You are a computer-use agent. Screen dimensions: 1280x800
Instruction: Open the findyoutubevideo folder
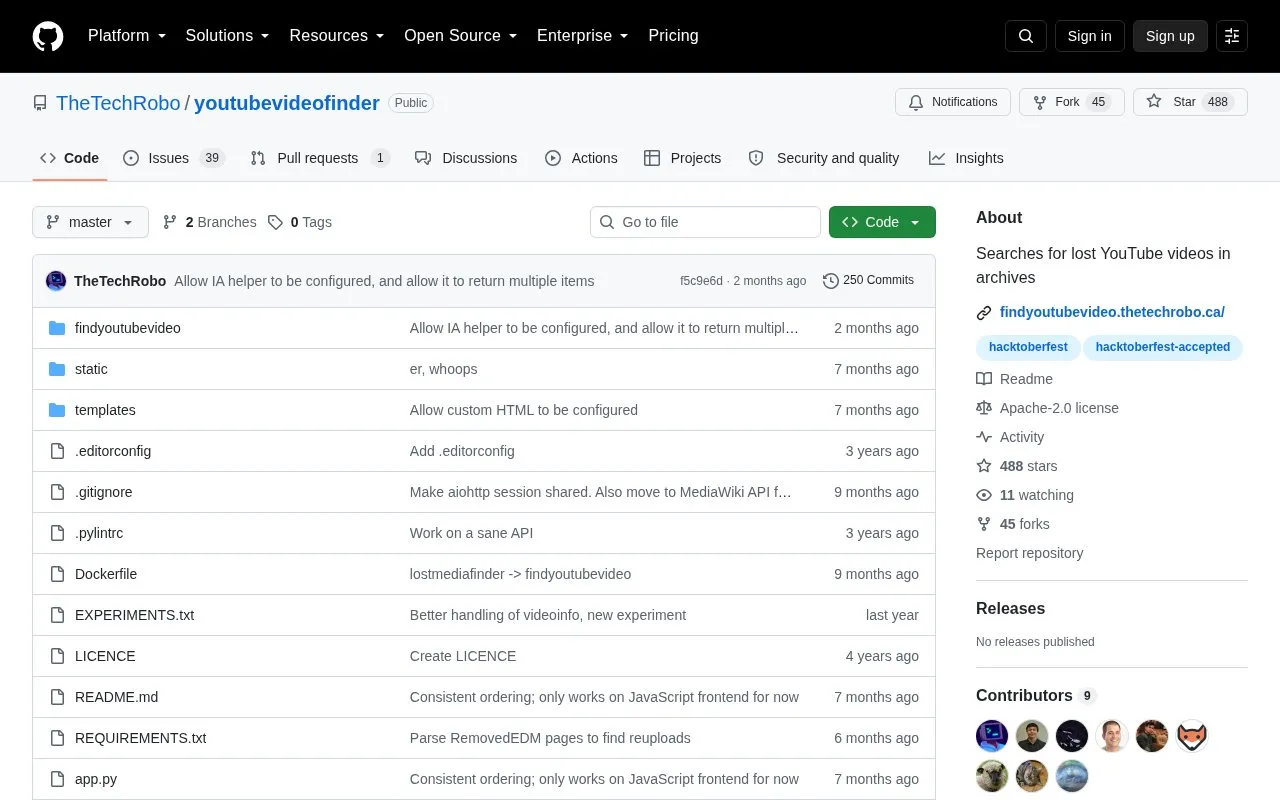pyautogui.click(x=128, y=328)
